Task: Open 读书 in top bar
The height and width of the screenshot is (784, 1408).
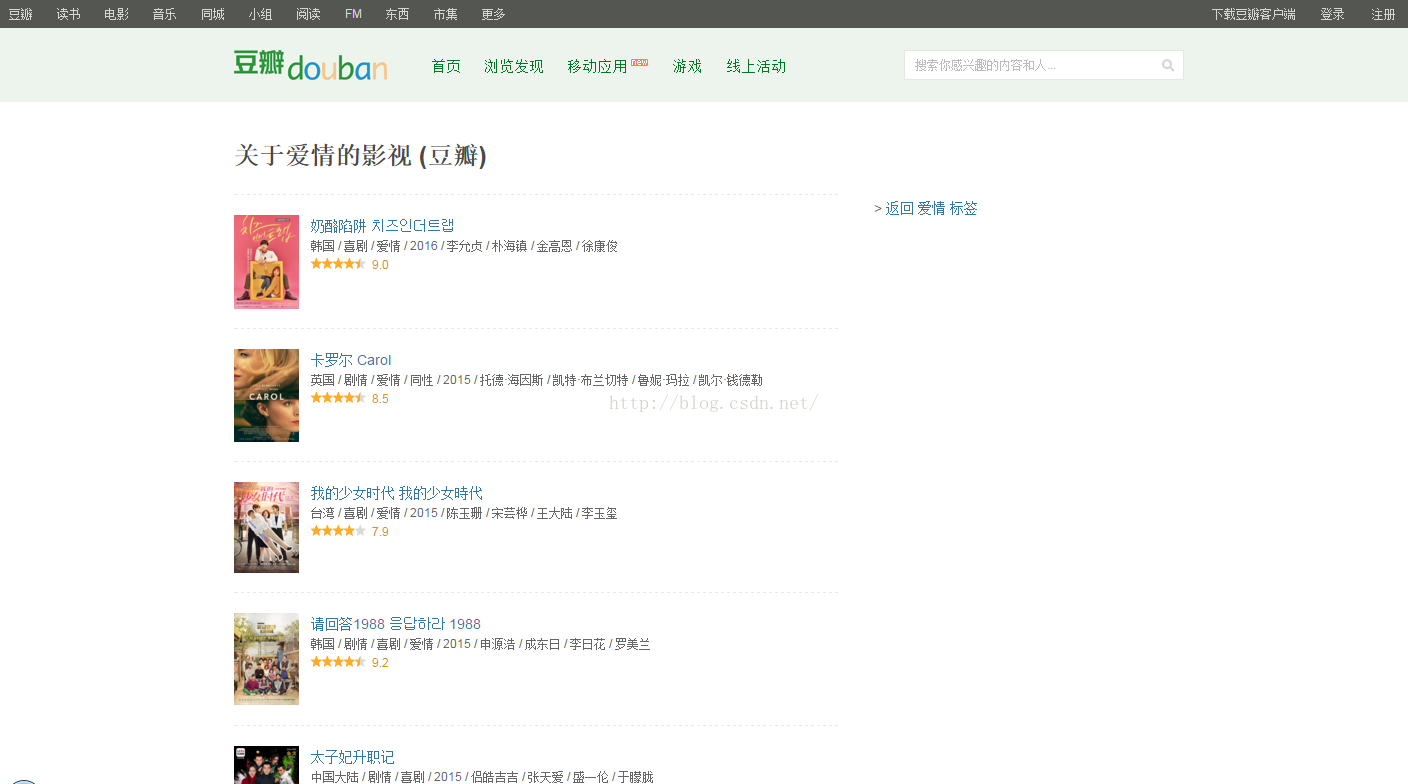Action: tap(68, 14)
